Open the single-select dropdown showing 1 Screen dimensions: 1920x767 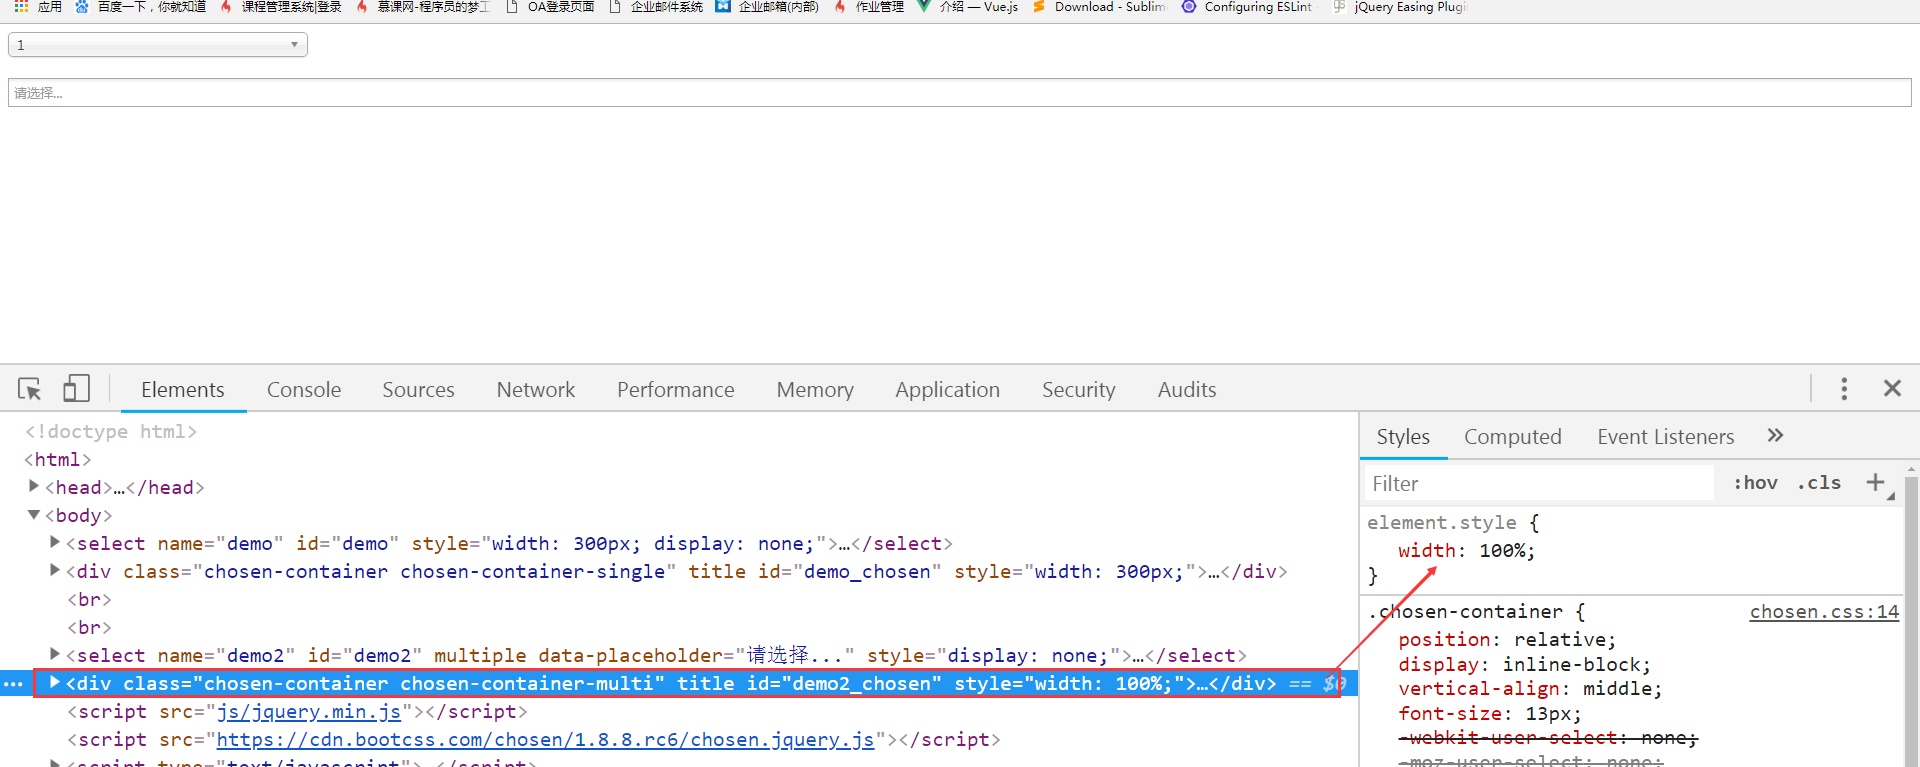[158, 45]
